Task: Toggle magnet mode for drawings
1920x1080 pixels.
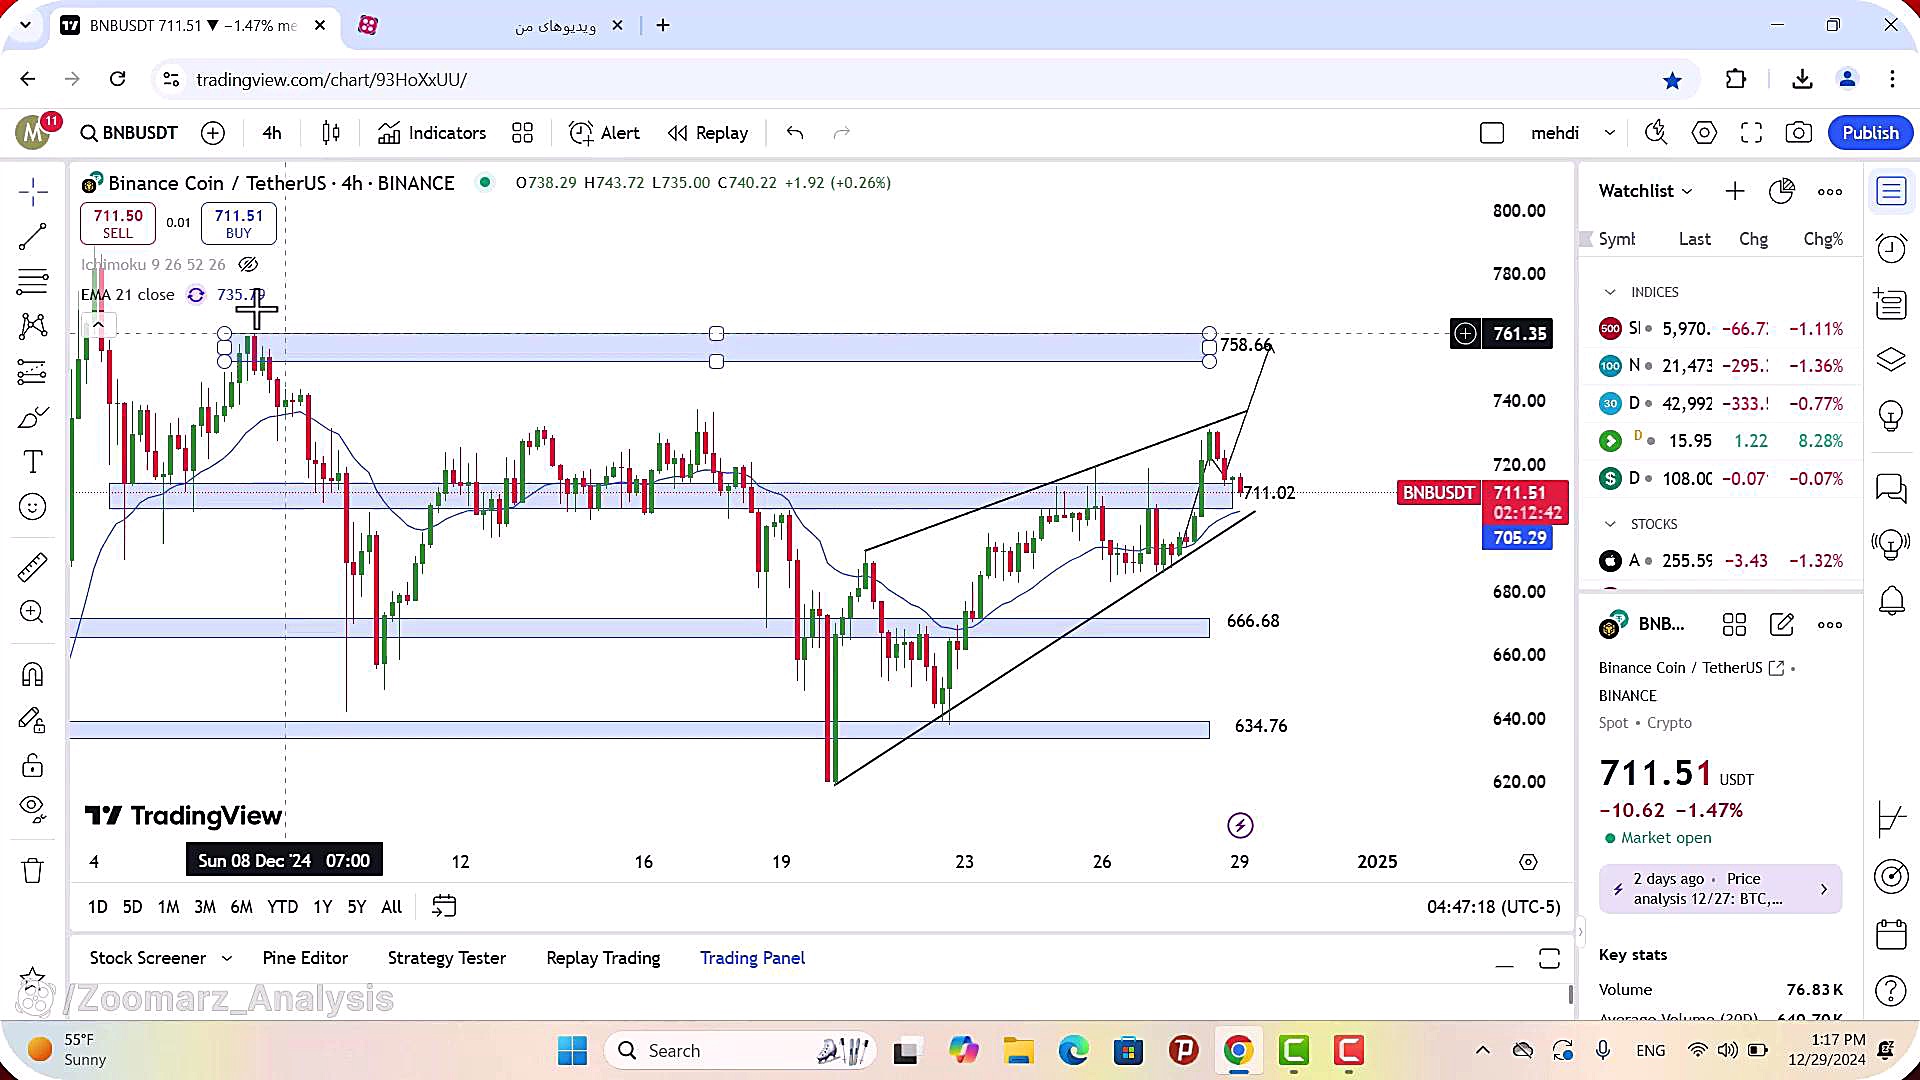Action: [32, 675]
